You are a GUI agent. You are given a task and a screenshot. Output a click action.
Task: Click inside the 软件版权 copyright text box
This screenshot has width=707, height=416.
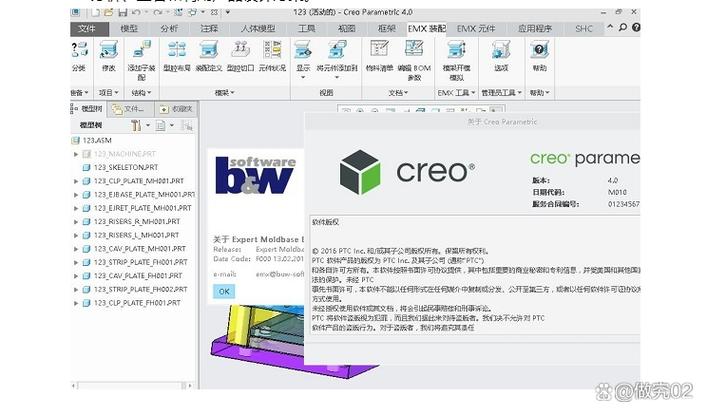475,275
